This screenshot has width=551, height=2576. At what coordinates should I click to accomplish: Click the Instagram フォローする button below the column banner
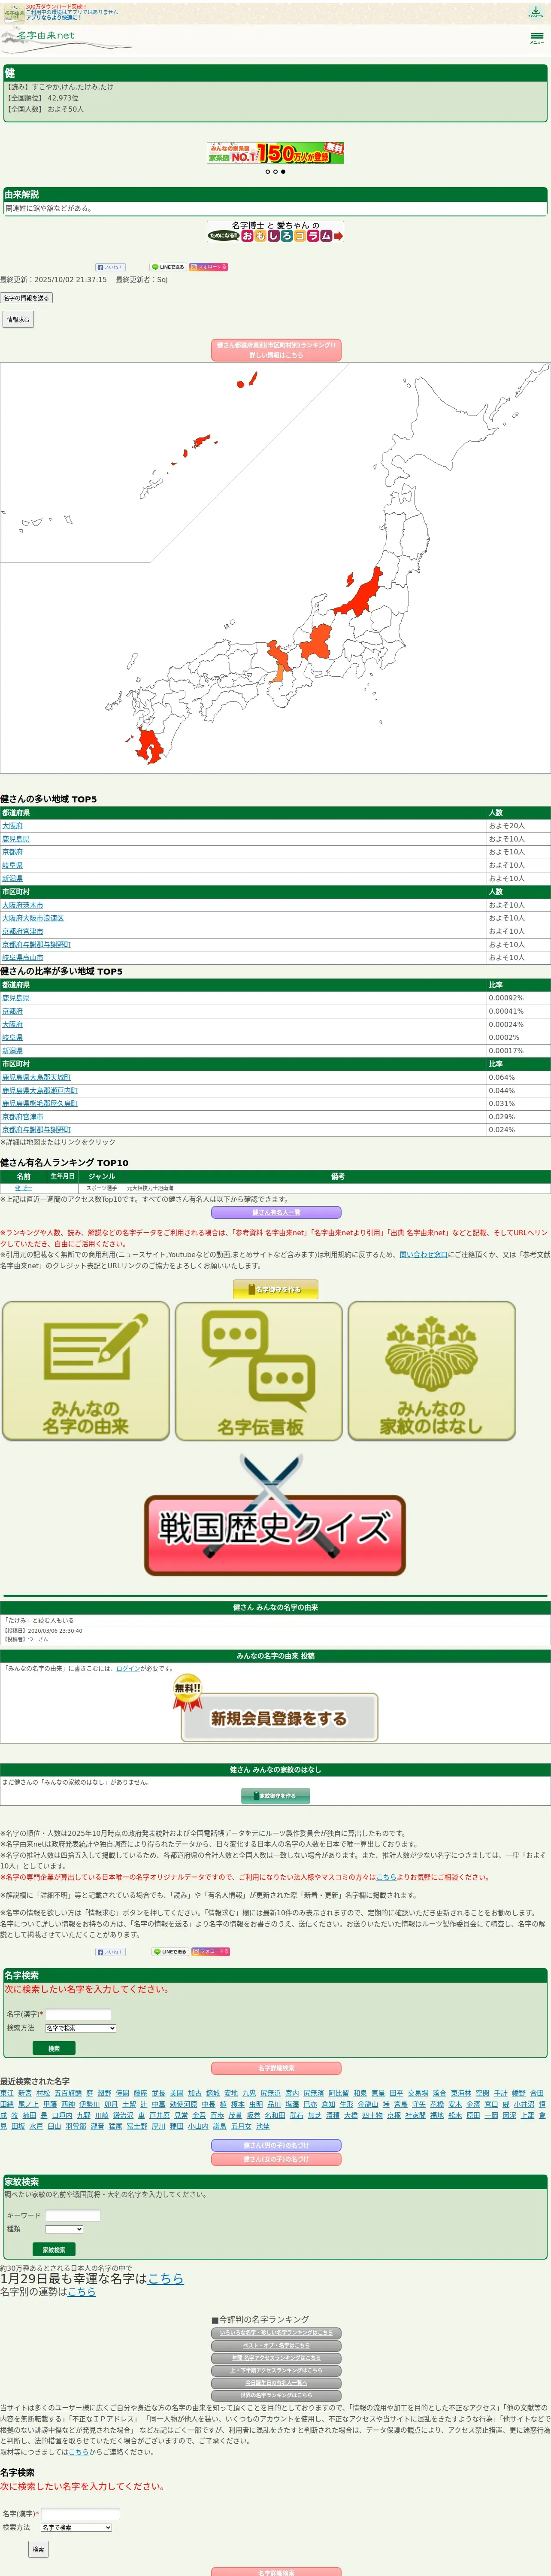[209, 267]
